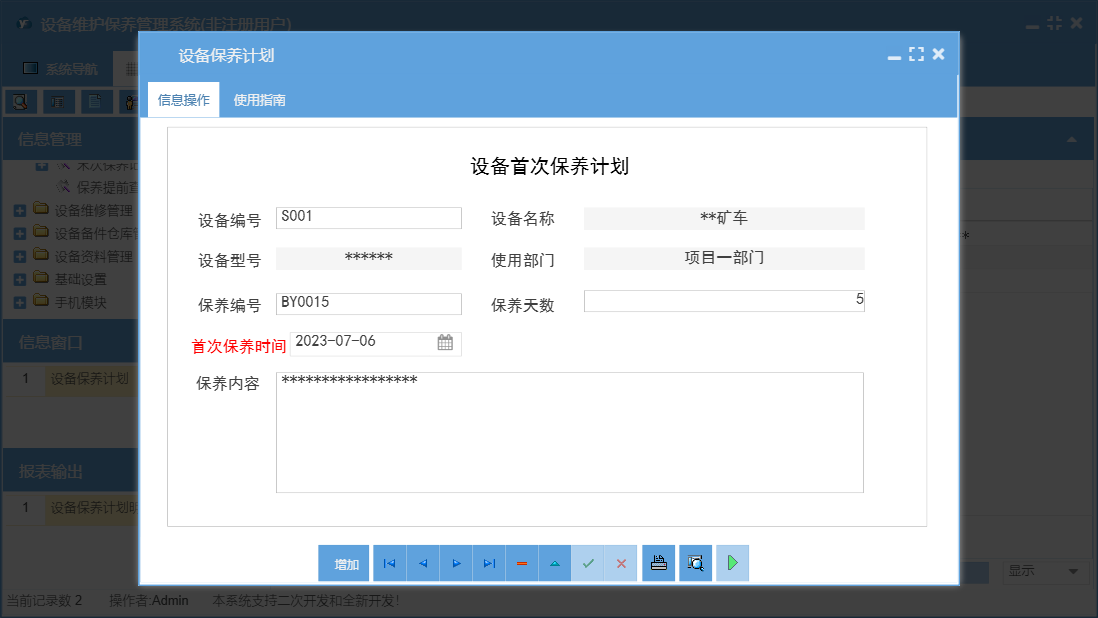Confirm changes with the green check icon
This screenshot has height=618, width=1098.
588,563
